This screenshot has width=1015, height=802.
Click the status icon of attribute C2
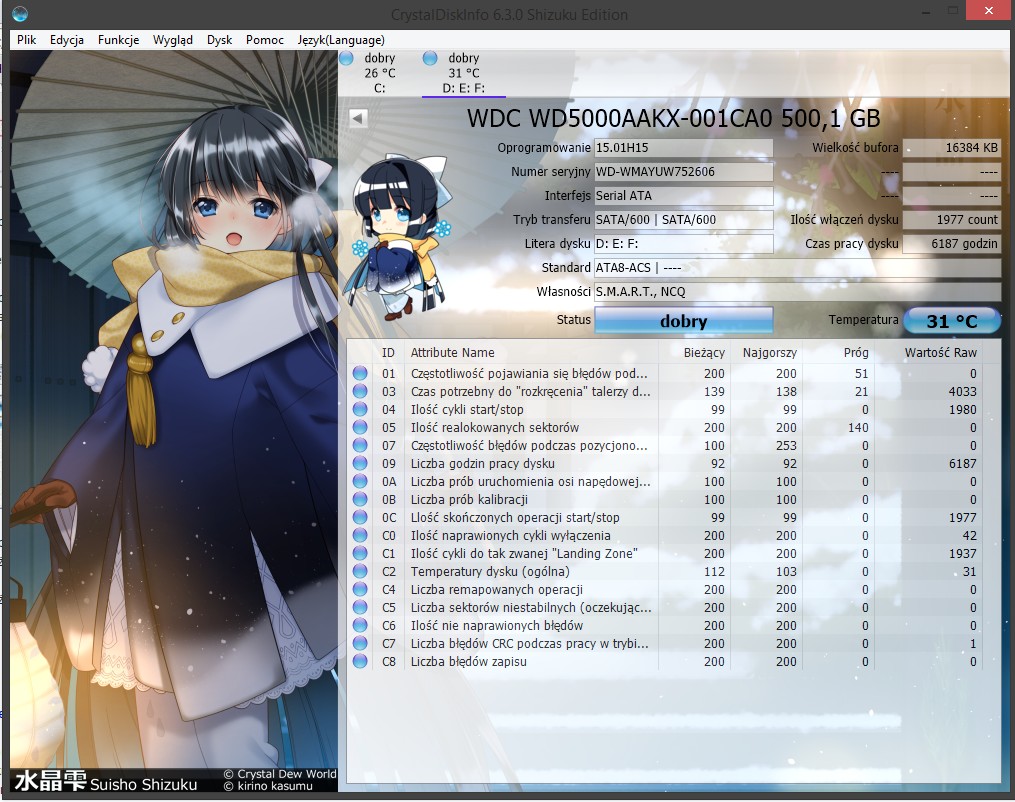click(360, 572)
